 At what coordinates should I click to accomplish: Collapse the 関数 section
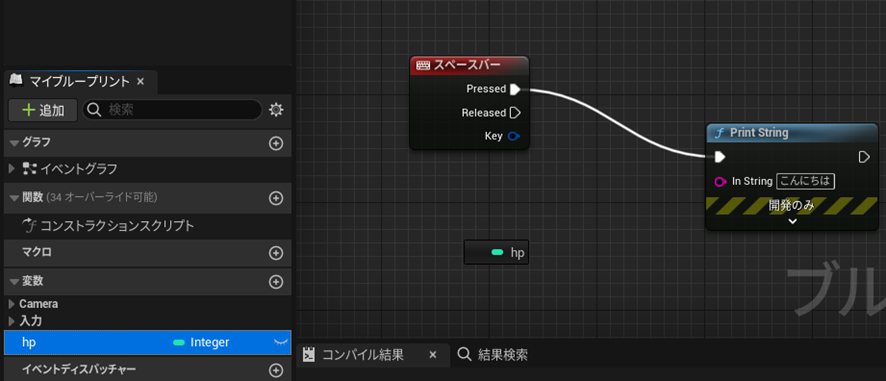coord(15,198)
